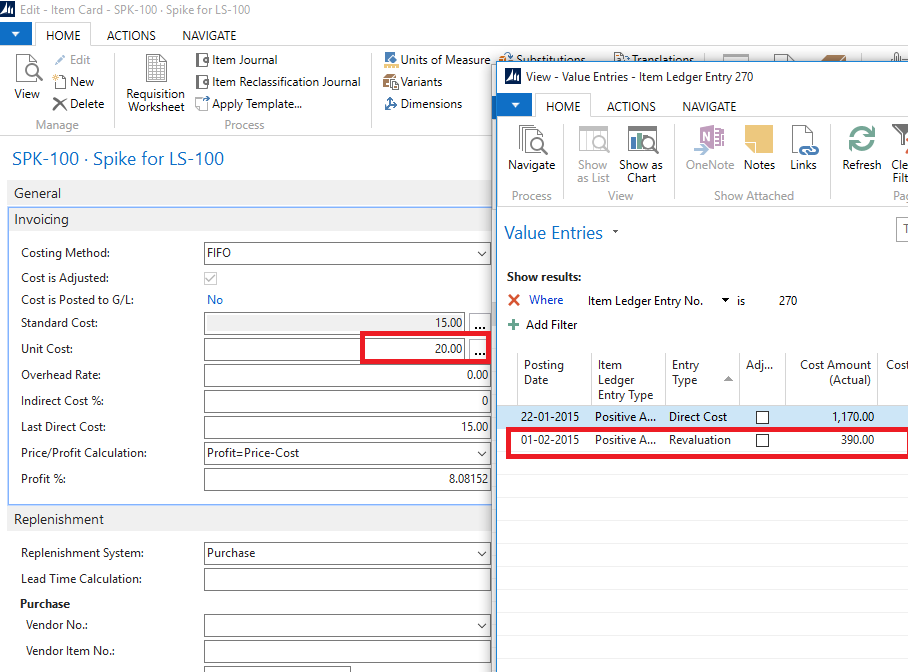Click Add Filter plus icon
This screenshot has width=908, height=672.
tap(513, 324)
